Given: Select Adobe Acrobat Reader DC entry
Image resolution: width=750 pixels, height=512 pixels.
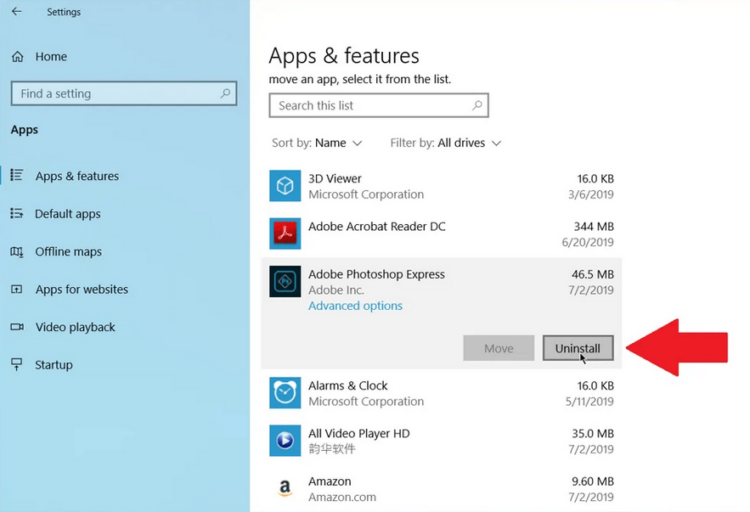Looking at the screenshot, I should (441, 234).
